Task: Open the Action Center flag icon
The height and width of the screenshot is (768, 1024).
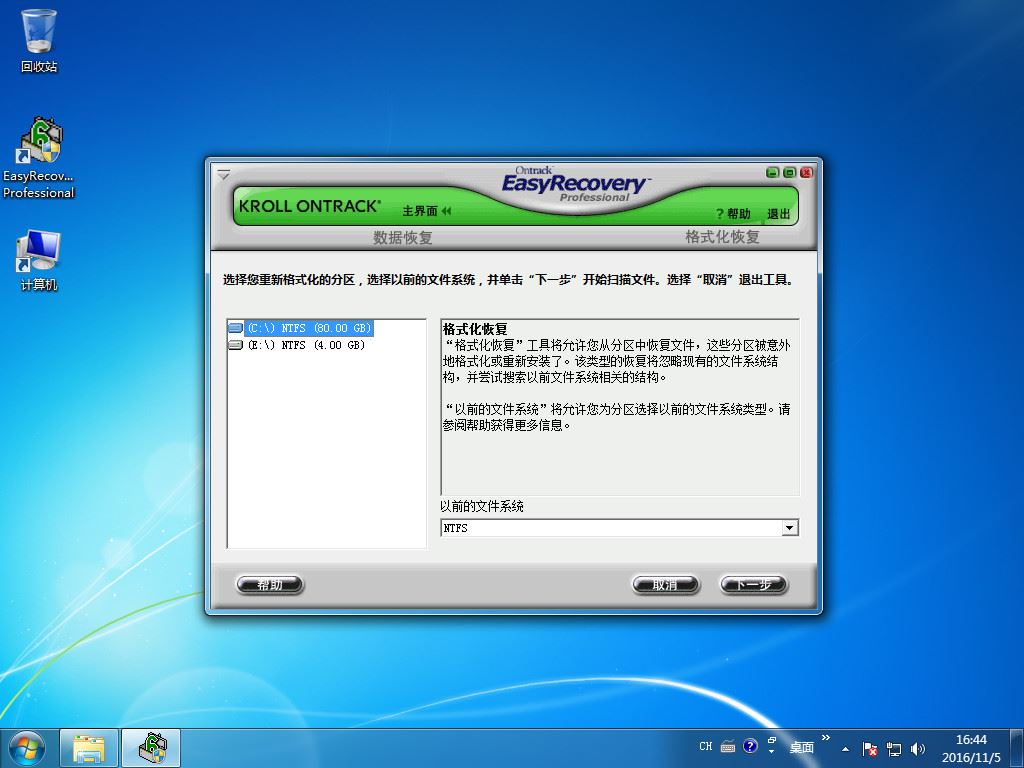Action: coord(869,748)
